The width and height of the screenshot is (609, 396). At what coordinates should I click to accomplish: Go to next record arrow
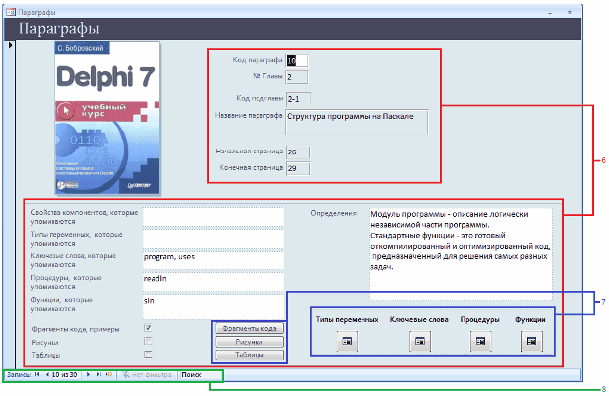coord(88,375)
